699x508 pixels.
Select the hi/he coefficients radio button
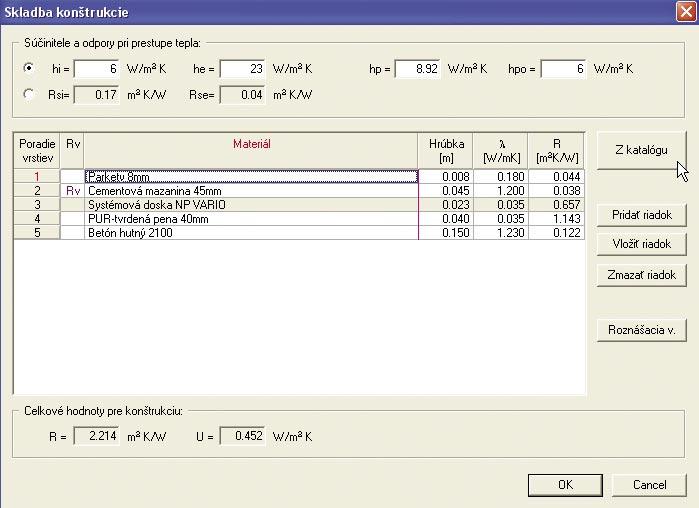click(29, 68)
